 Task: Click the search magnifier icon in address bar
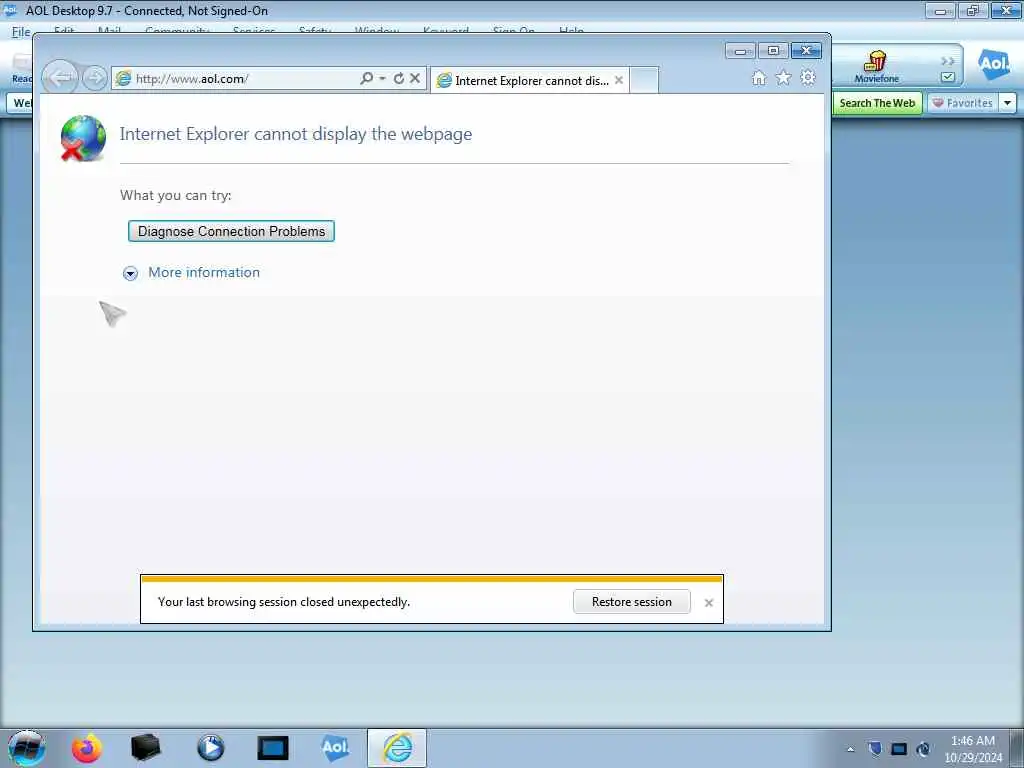[x=366, y=78]
